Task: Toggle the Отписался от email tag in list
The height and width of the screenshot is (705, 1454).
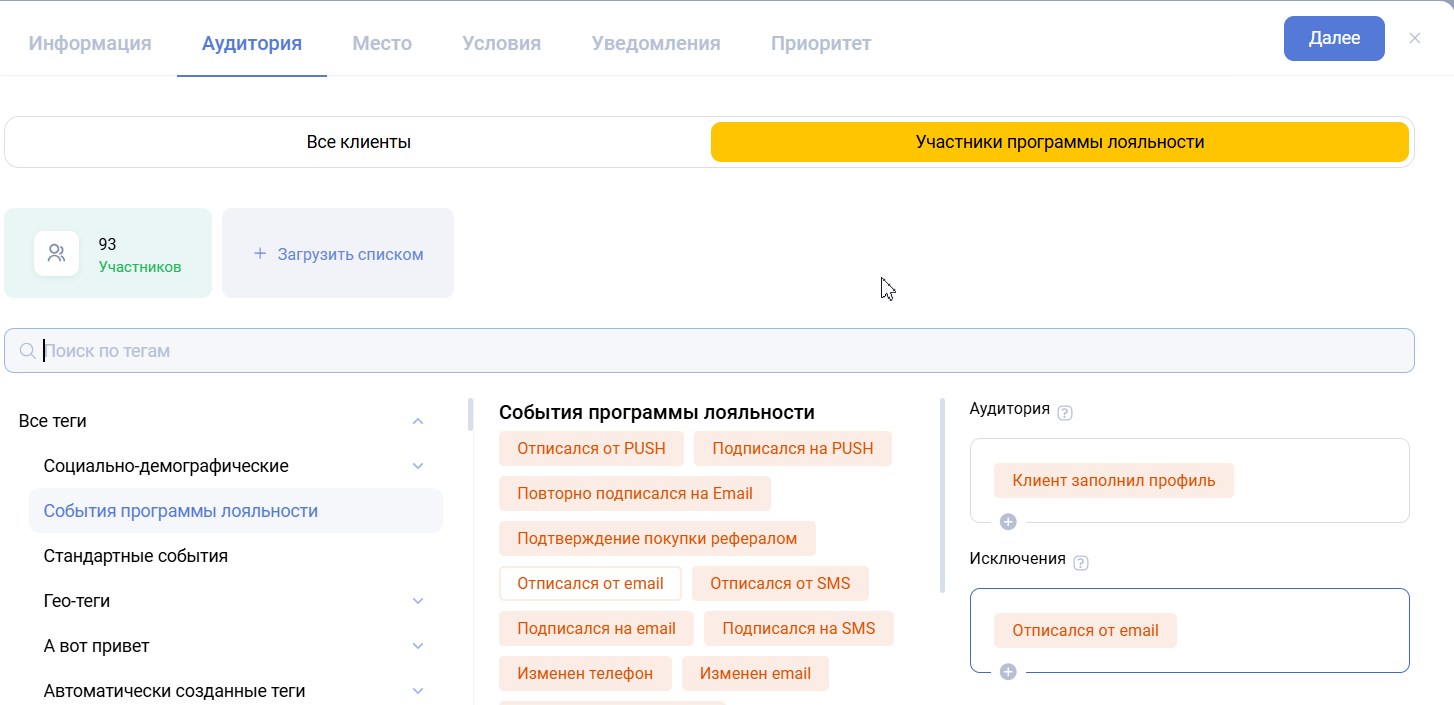Action: coord(590,584)
